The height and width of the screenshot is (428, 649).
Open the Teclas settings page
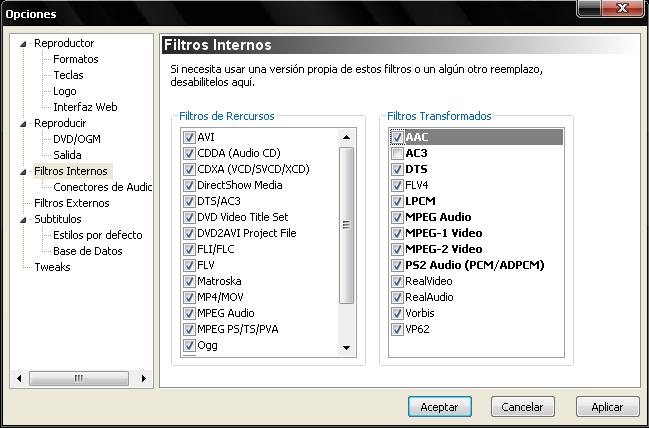click(x=68, y=75)
